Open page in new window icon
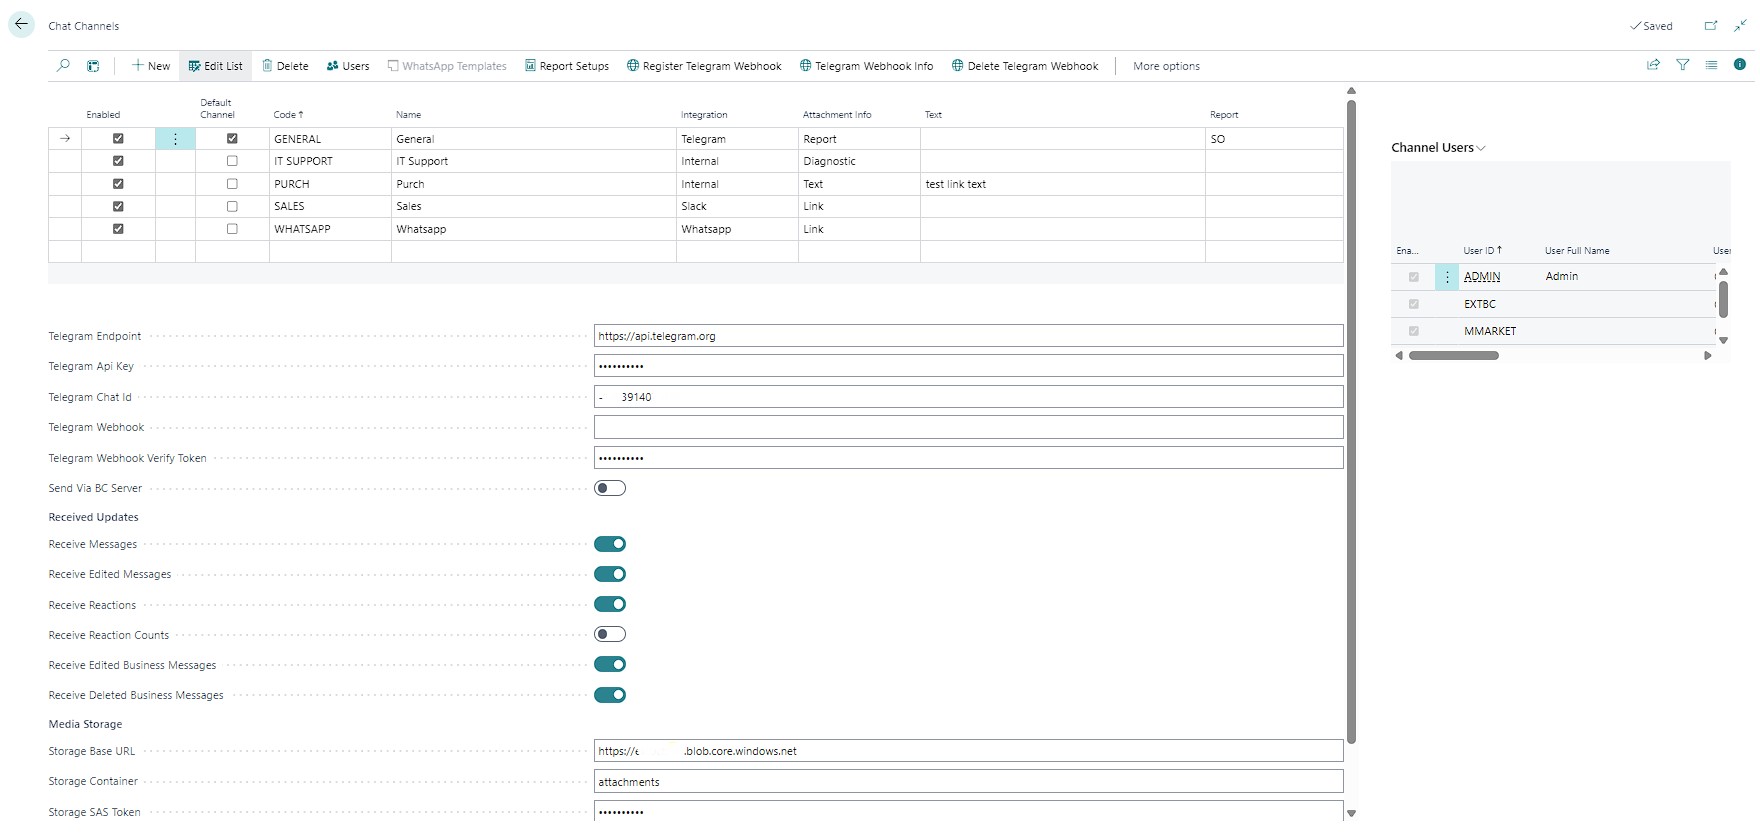Viewport: 1760px width, 835px height. [x=1711, y=26]
